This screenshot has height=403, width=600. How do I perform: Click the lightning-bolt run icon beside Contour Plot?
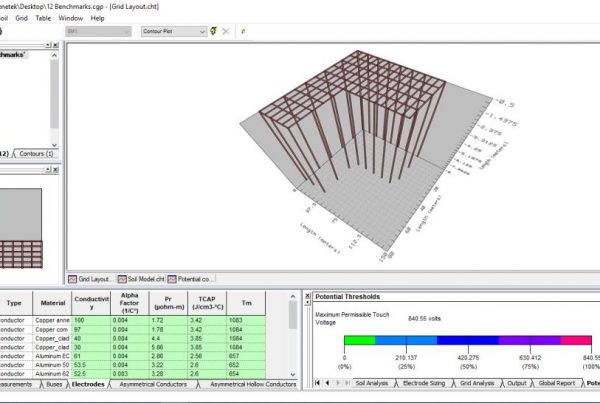[x=213, y=32]
